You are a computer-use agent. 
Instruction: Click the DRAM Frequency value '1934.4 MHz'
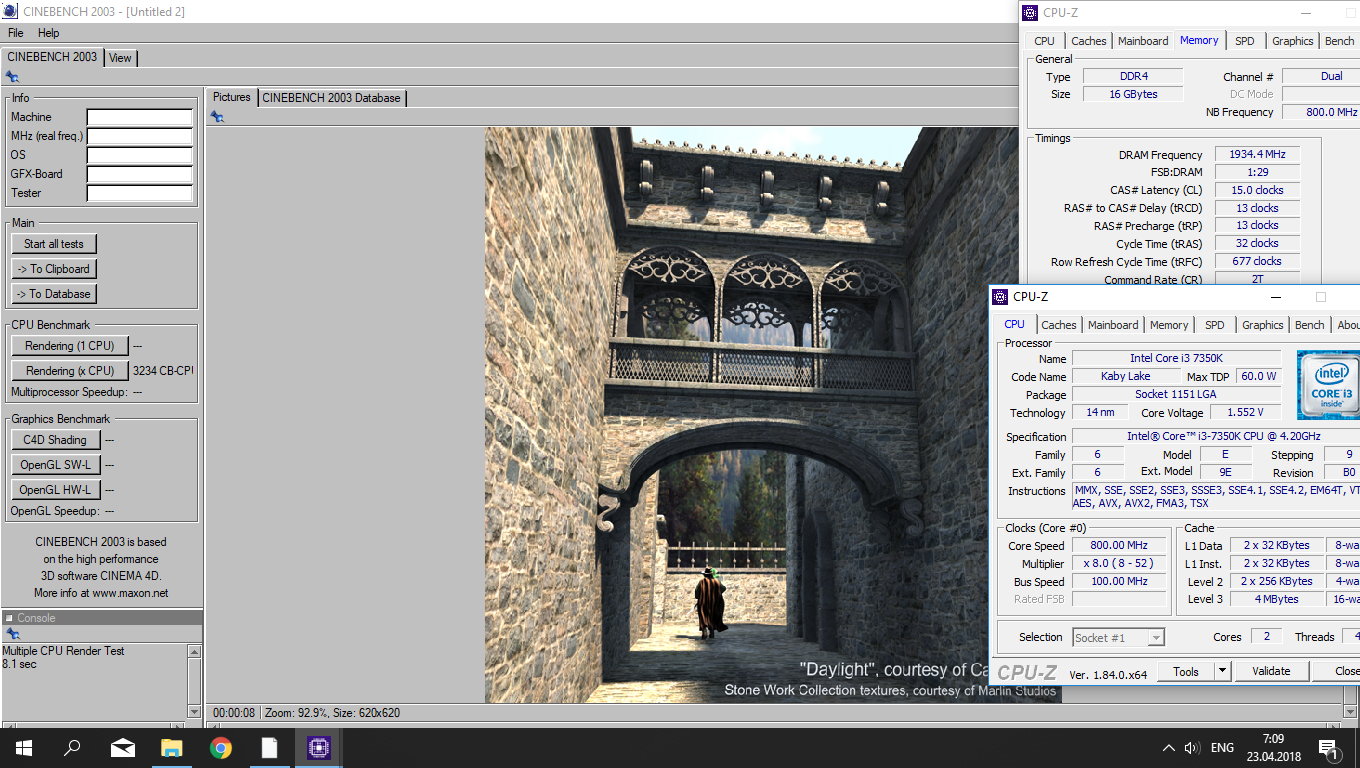(x=1257, y=155)
